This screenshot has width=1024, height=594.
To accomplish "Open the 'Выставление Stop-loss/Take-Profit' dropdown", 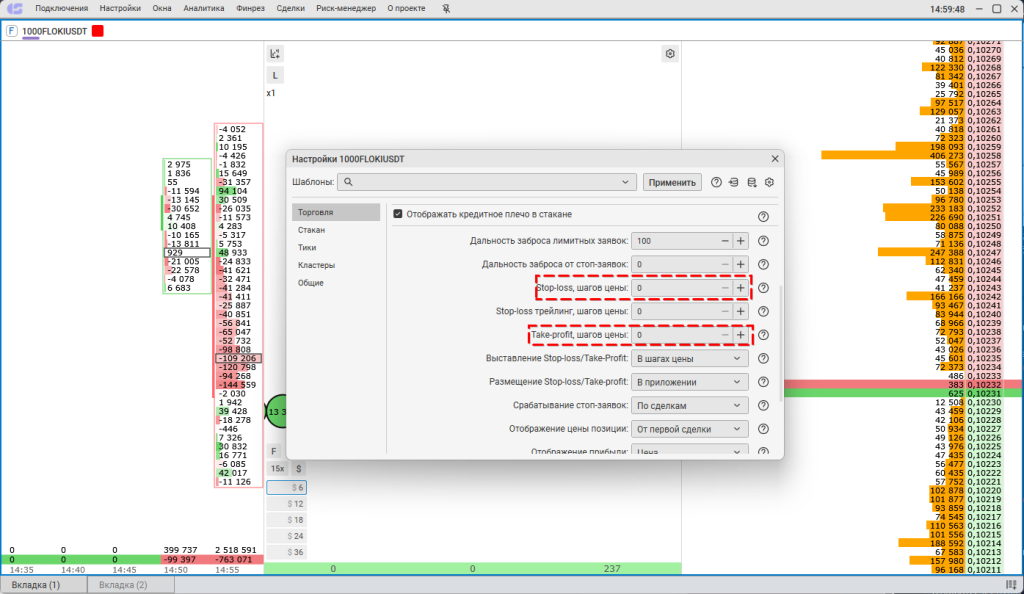I will [x=689, y=358].
